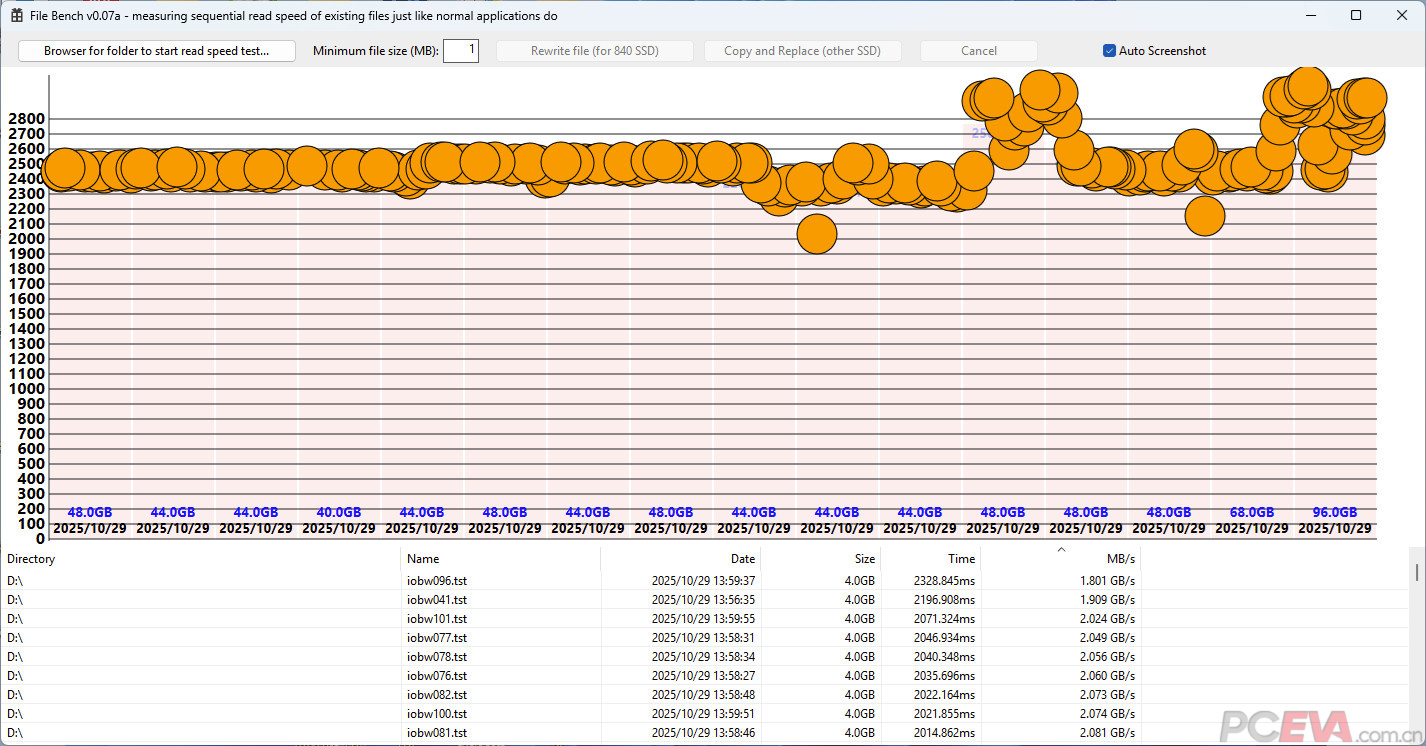Select the iobw077.tst entry in list

coord(437,638)
